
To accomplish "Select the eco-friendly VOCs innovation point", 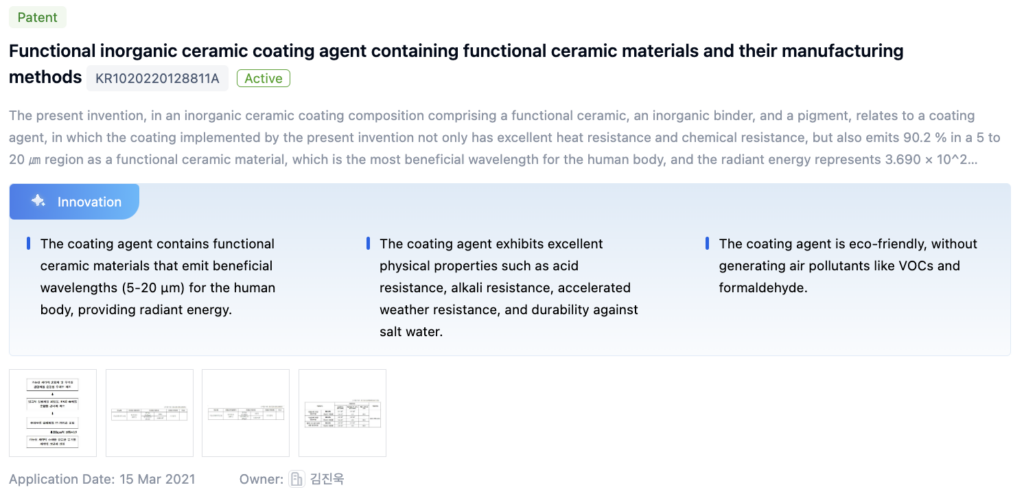I will pyautogui.click(x=847, y=265).
